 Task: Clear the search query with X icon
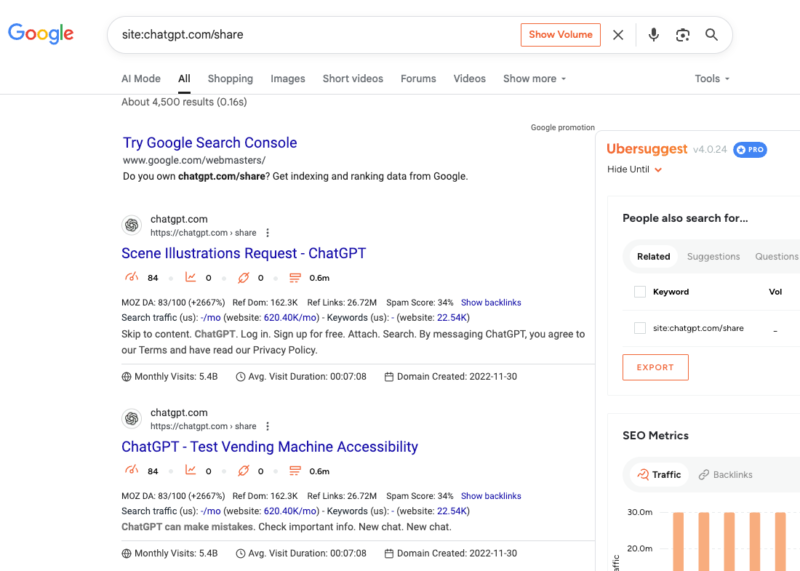coord(618,35)
